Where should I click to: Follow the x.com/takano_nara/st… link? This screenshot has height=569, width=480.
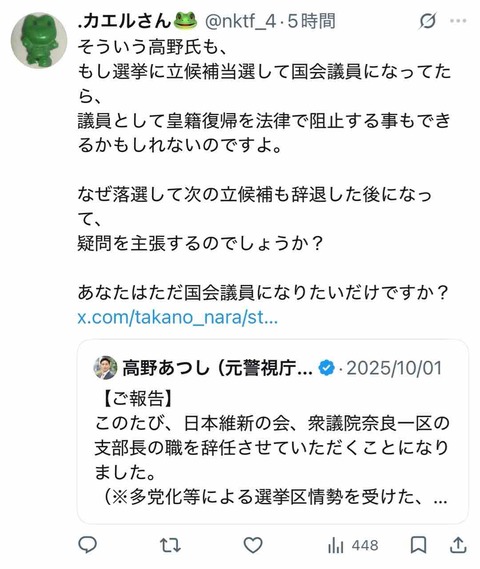point(177,317)
